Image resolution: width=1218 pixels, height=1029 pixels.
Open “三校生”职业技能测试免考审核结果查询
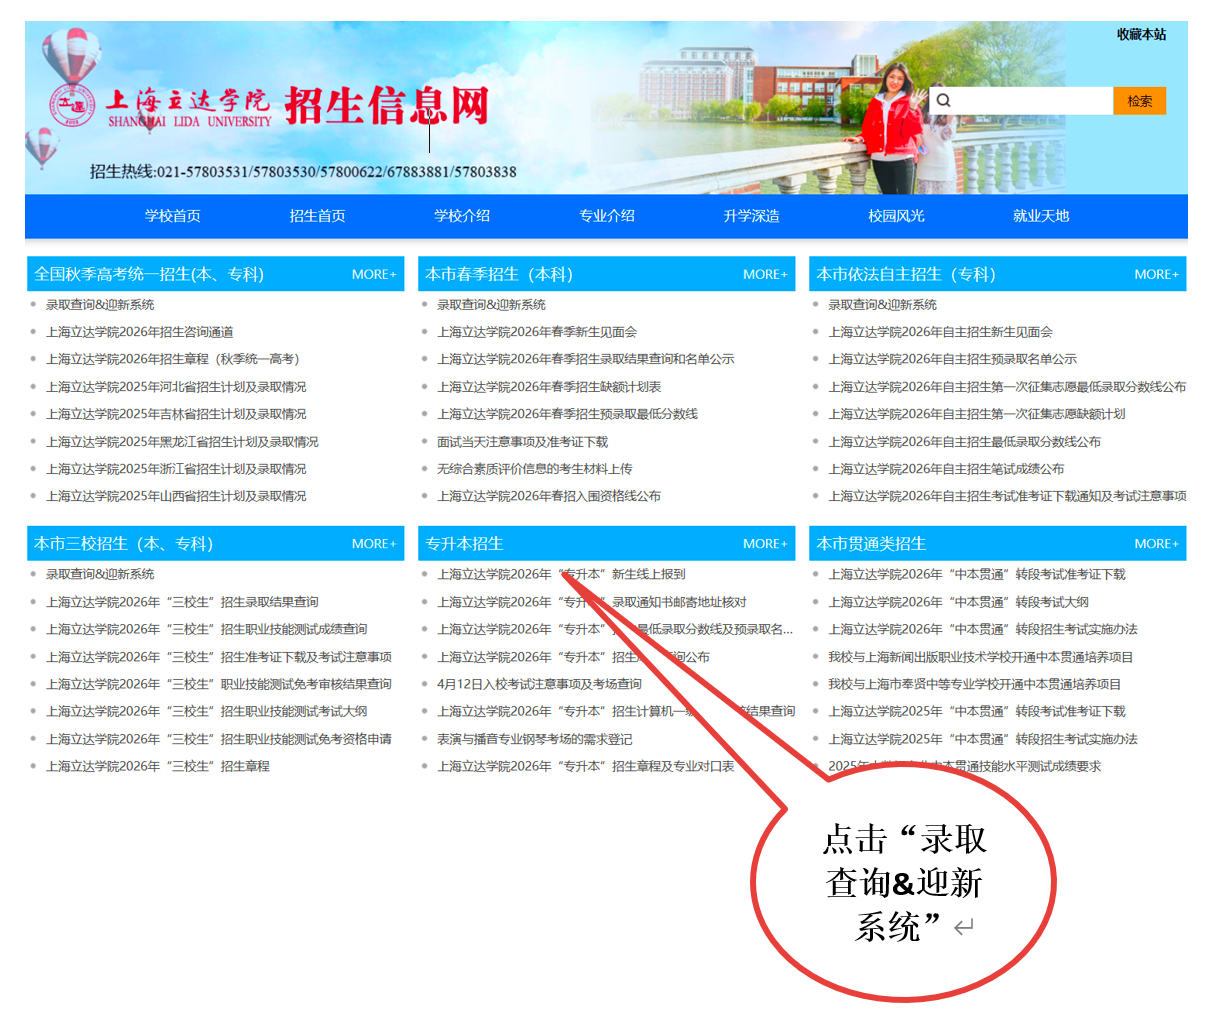pos(219,684)
